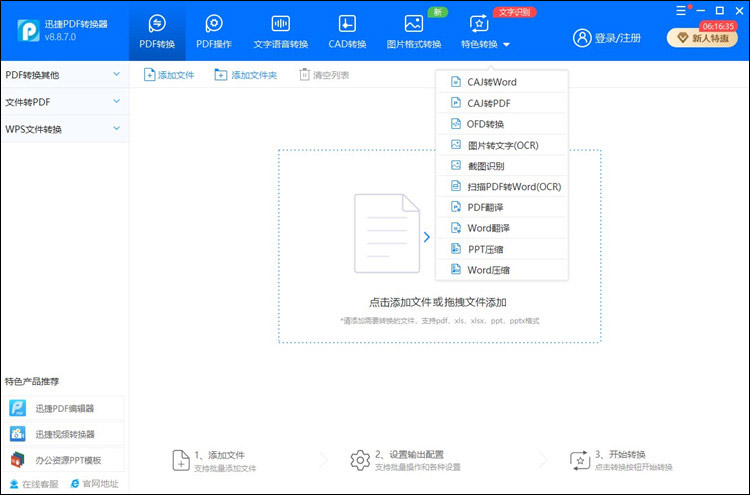Image resolution: width=750 pixels, height=495 pixels.
Task: Go to CAD转换 tab
Action: point(347,32)
